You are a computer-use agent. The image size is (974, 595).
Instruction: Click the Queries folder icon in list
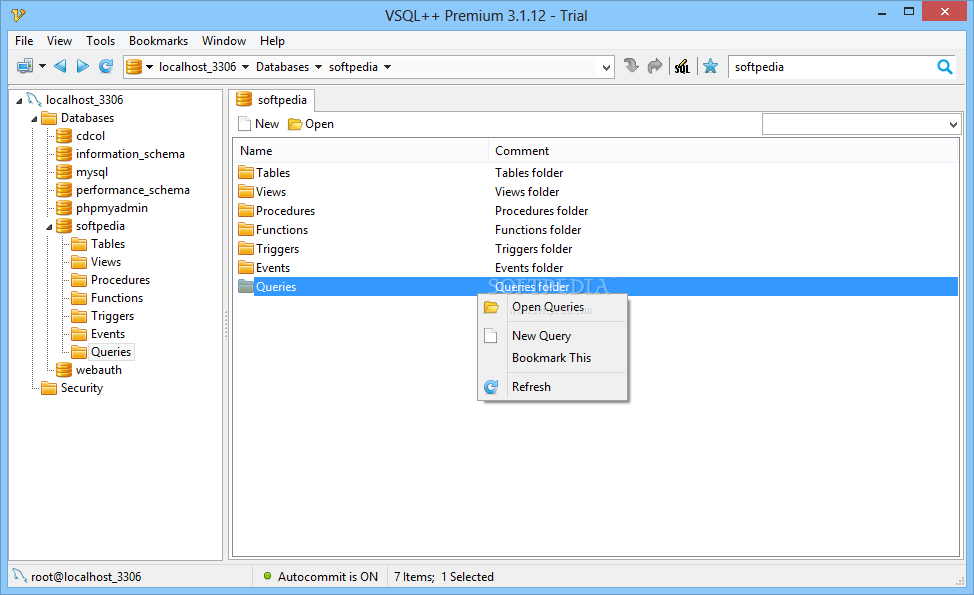(246, 286)
